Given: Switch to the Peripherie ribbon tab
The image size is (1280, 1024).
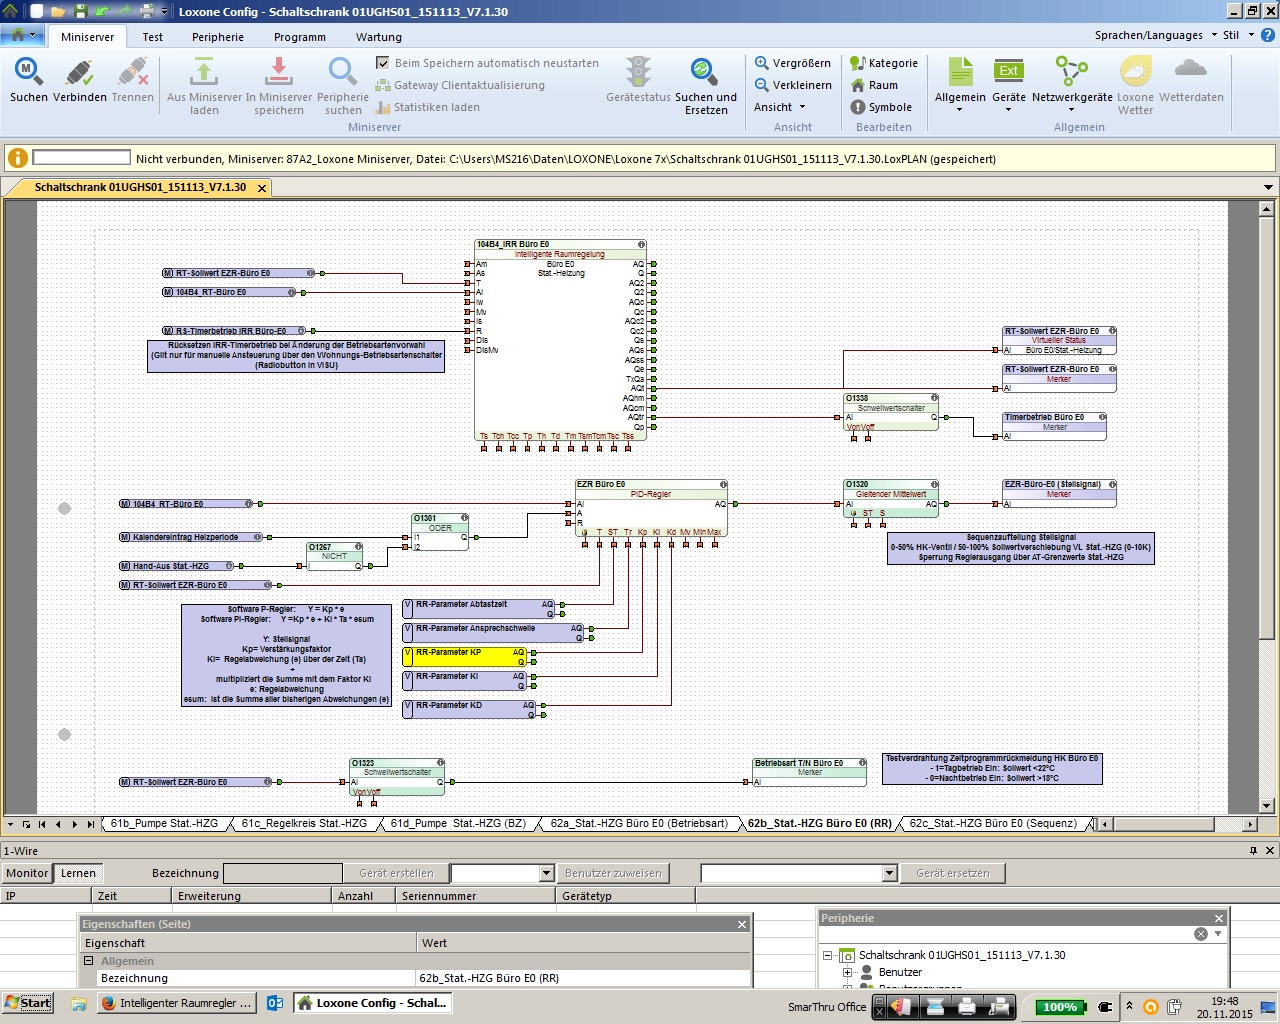Looking at the screenshot, I should [218, 37].
